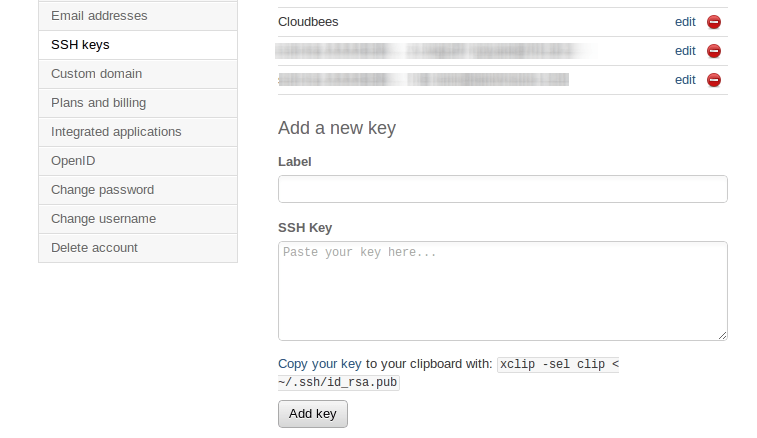The width and height of the screenshot is (757, 438).
Task: Focus the Label text field
Action: click(503, 189)
